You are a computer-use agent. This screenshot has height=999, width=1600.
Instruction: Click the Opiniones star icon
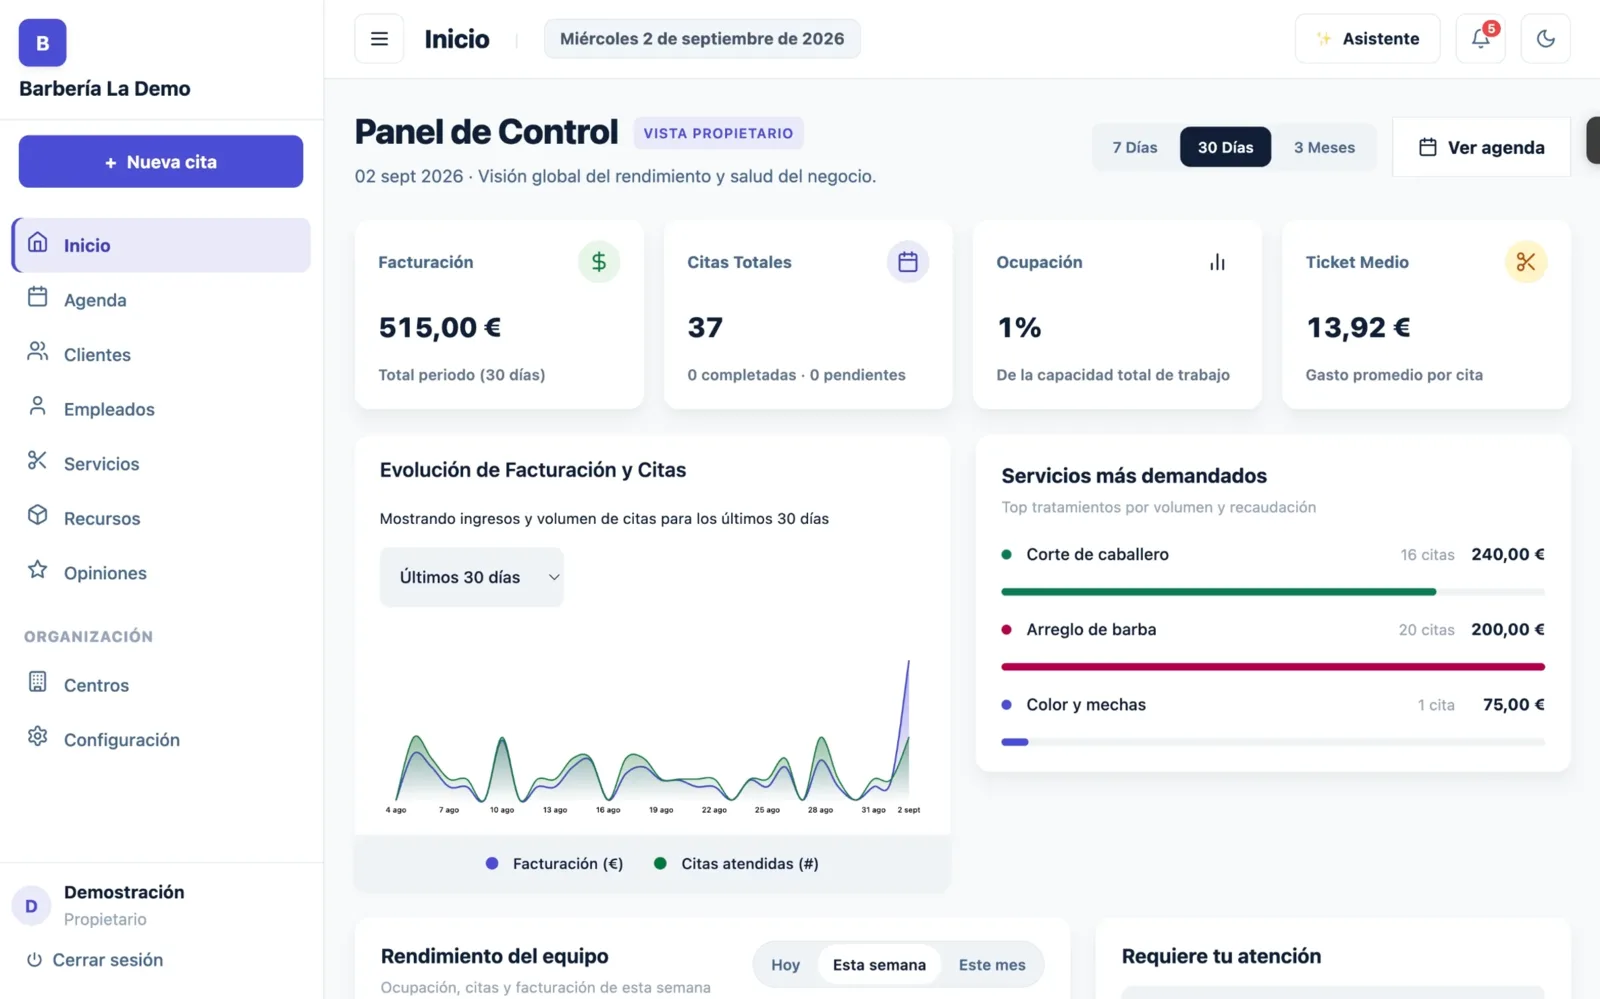[38, 570]
